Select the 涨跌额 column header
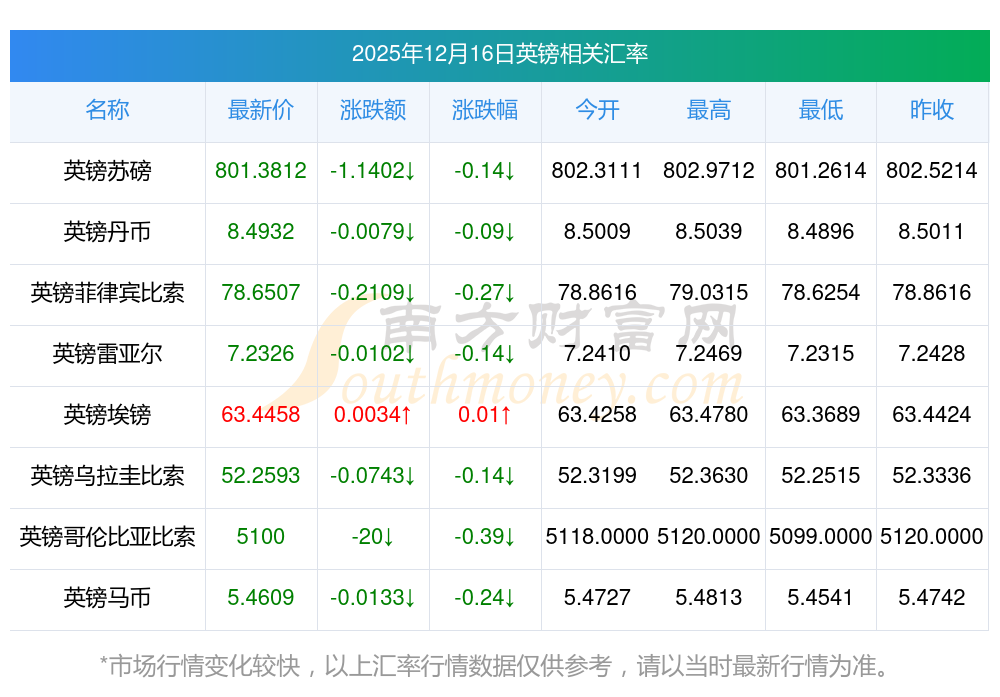 click(x=372, y=110)
